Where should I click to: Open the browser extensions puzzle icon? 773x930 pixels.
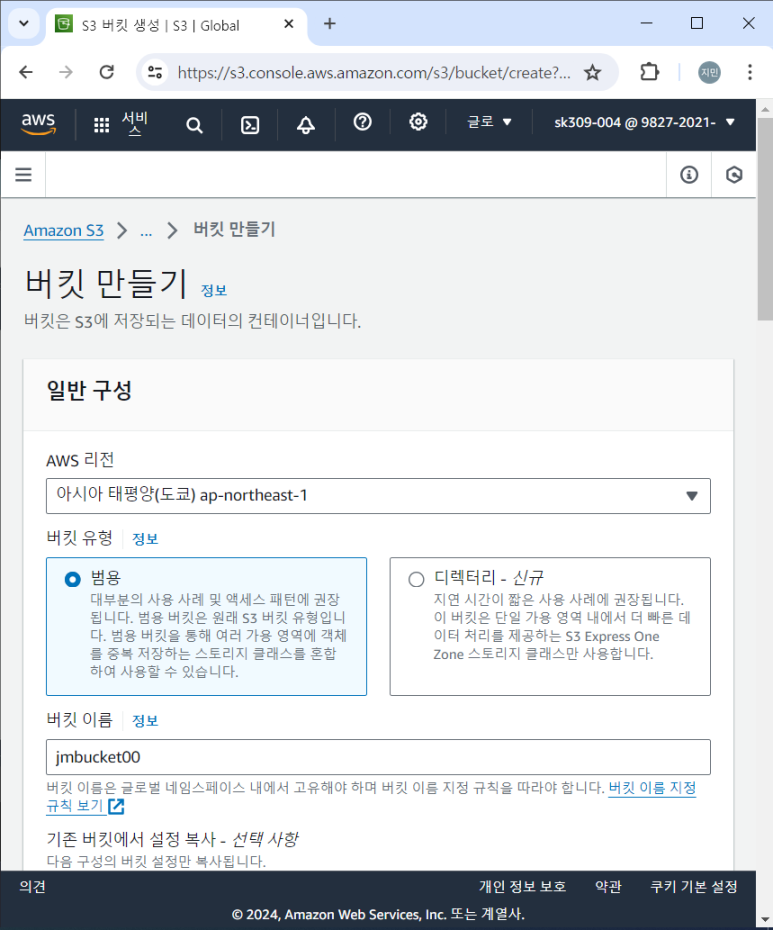point(650,72)
